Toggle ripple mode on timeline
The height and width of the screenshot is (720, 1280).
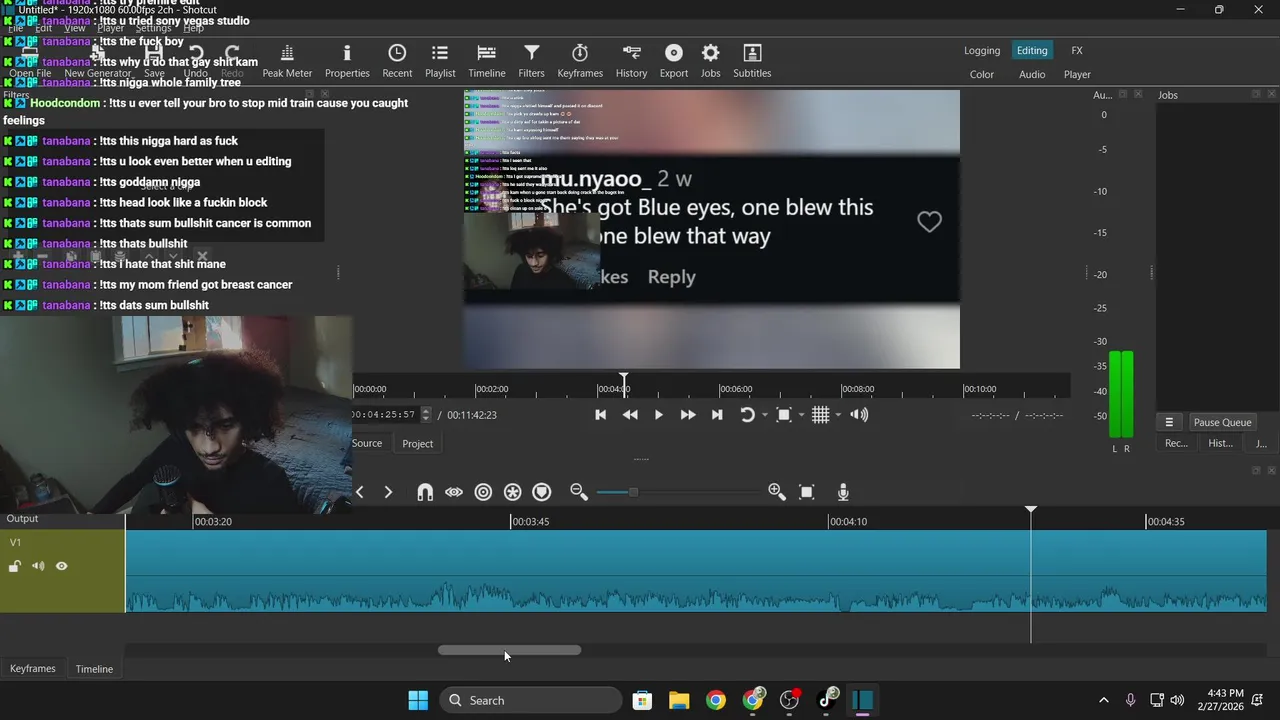click(x=483, y=492)
